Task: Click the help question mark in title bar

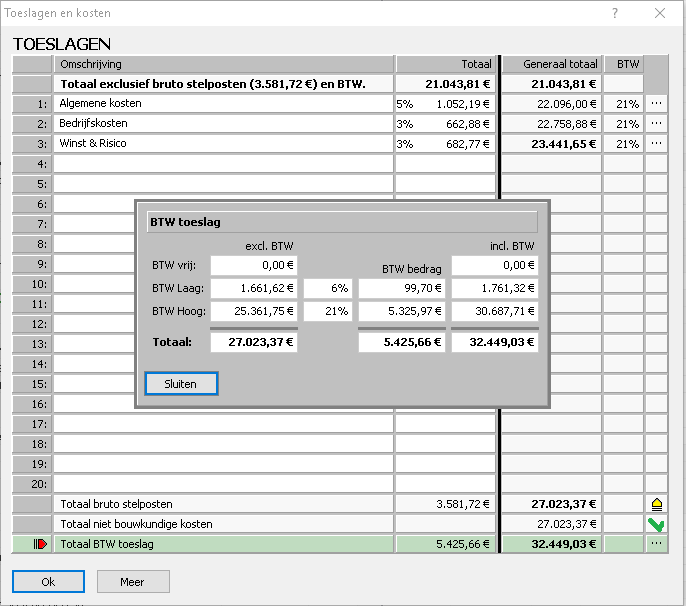Action: [614, 13]
